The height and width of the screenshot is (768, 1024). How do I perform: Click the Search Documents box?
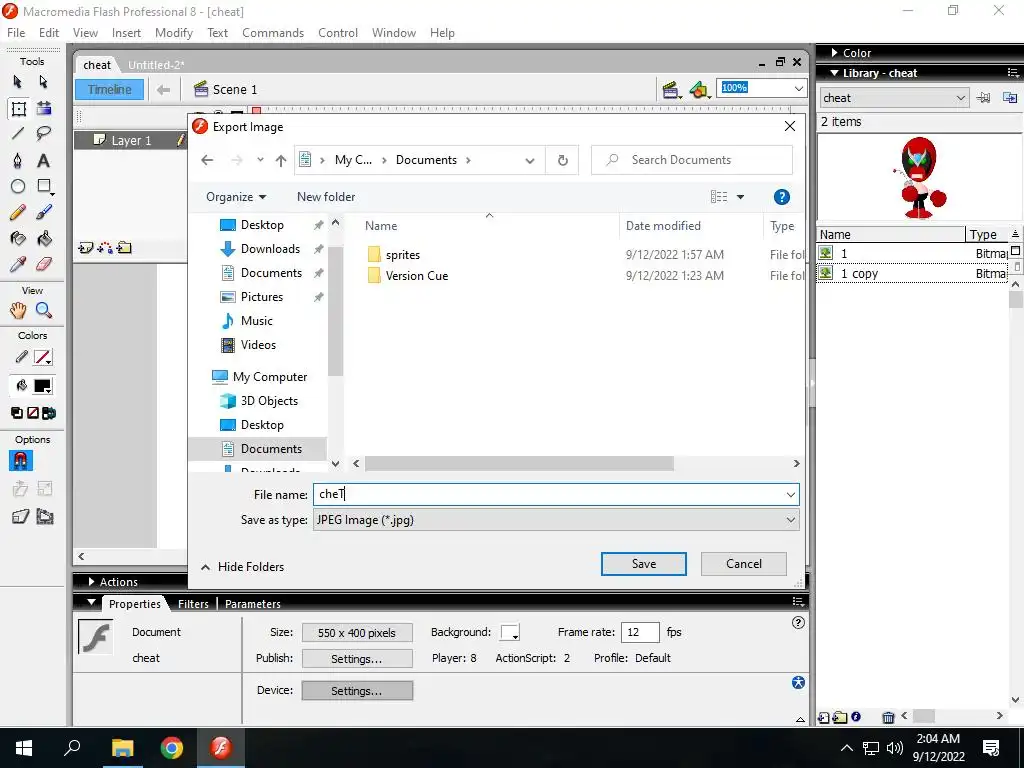tap(692, 160)
